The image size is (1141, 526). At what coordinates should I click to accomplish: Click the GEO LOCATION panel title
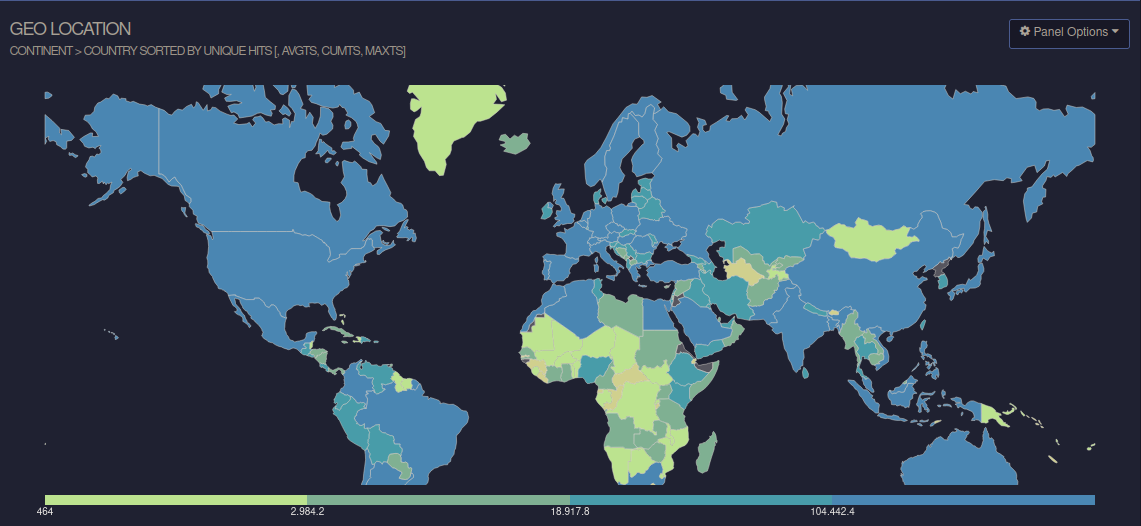tap(70, 29)
